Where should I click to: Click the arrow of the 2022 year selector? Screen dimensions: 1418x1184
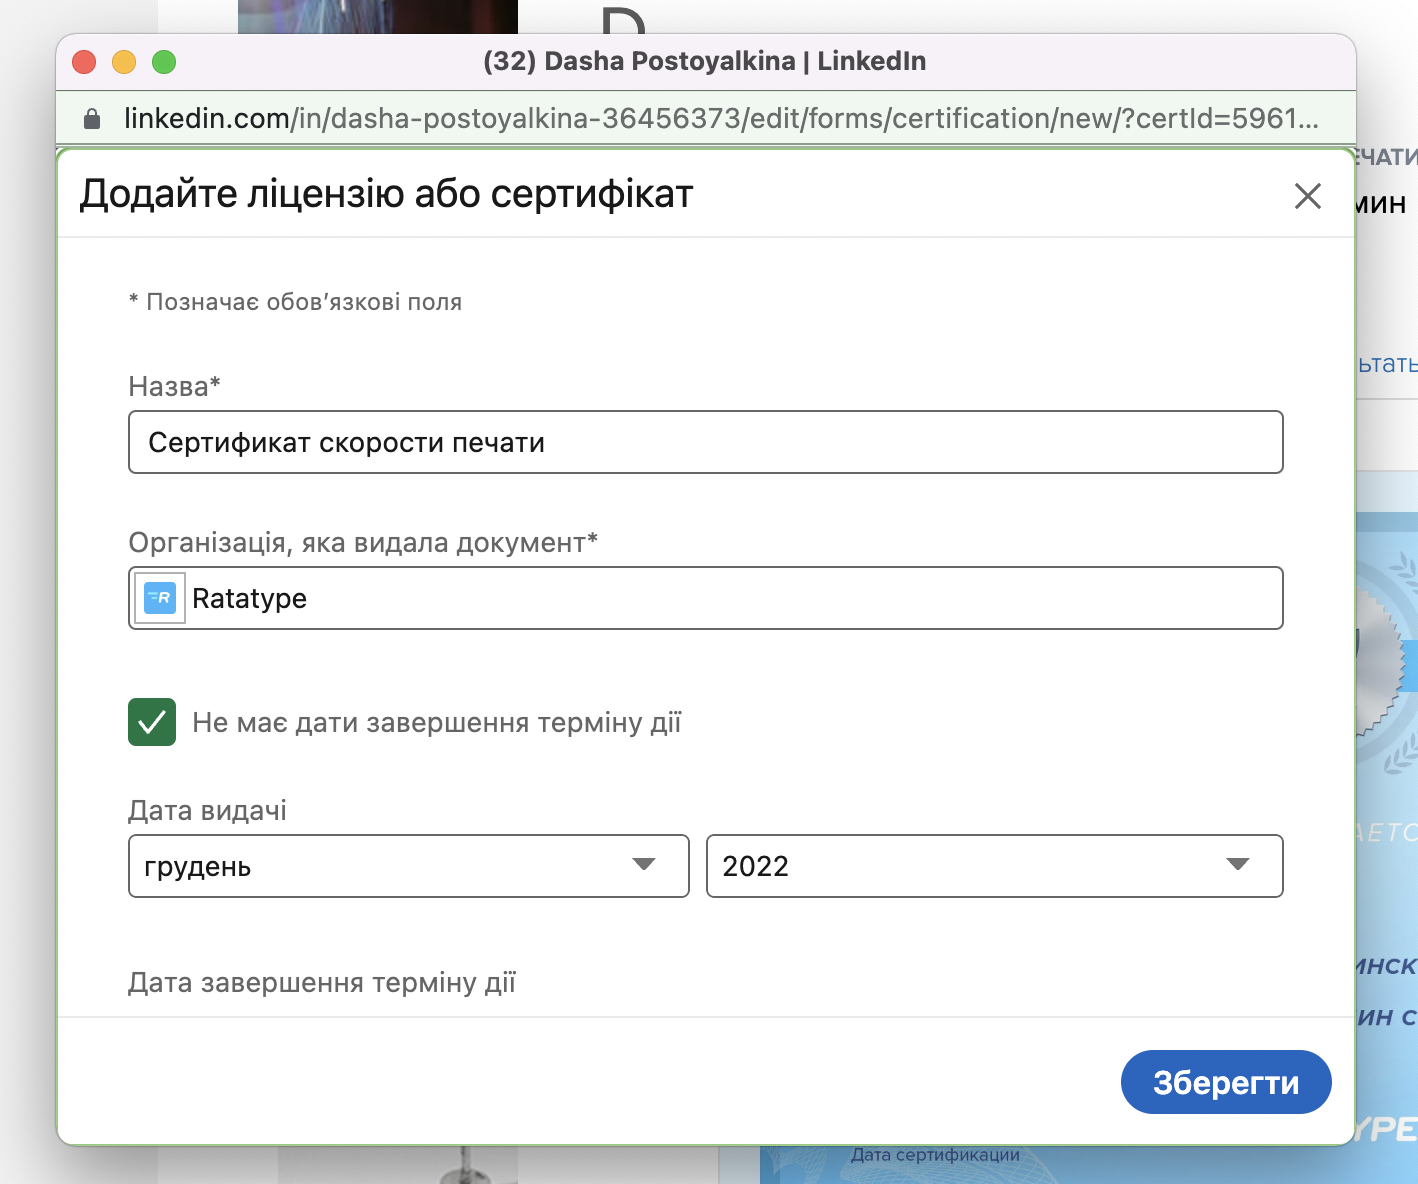(1237, 864)
